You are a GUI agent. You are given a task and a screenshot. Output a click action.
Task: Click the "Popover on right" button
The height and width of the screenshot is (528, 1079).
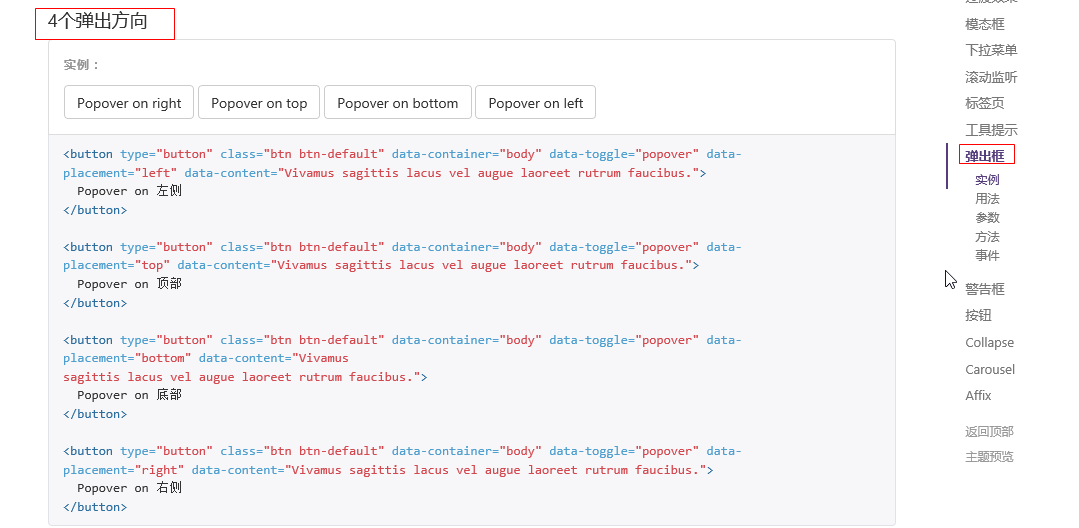click(x=129, y=103)
